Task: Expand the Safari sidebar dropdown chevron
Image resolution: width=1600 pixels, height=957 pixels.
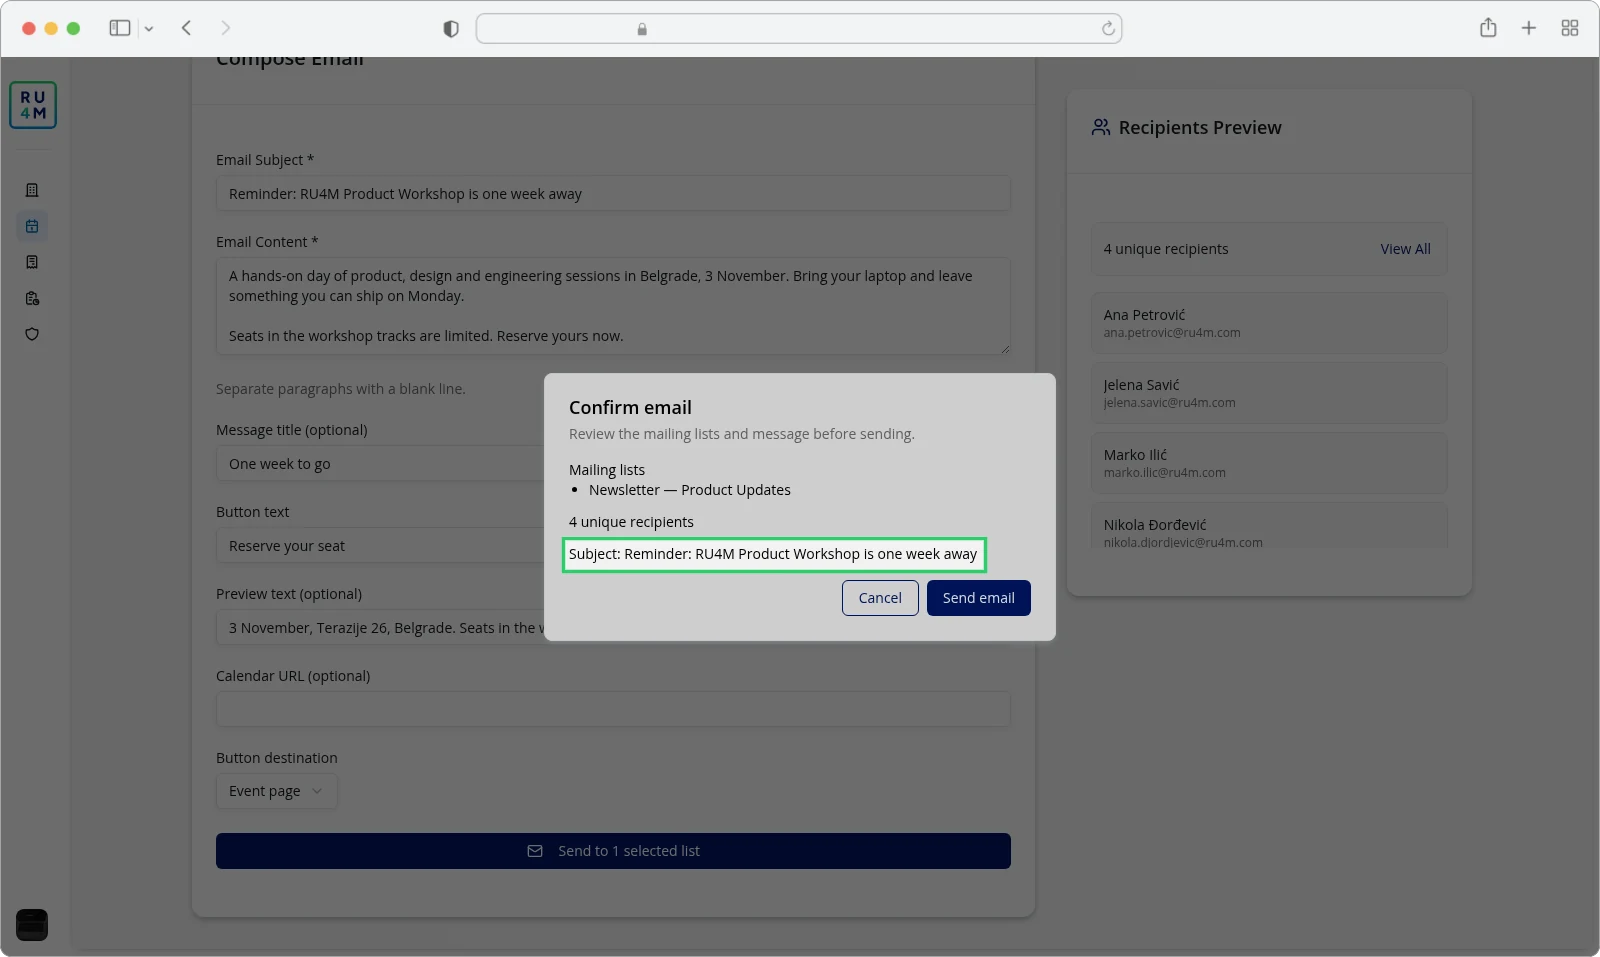Action: click(149, 29)
